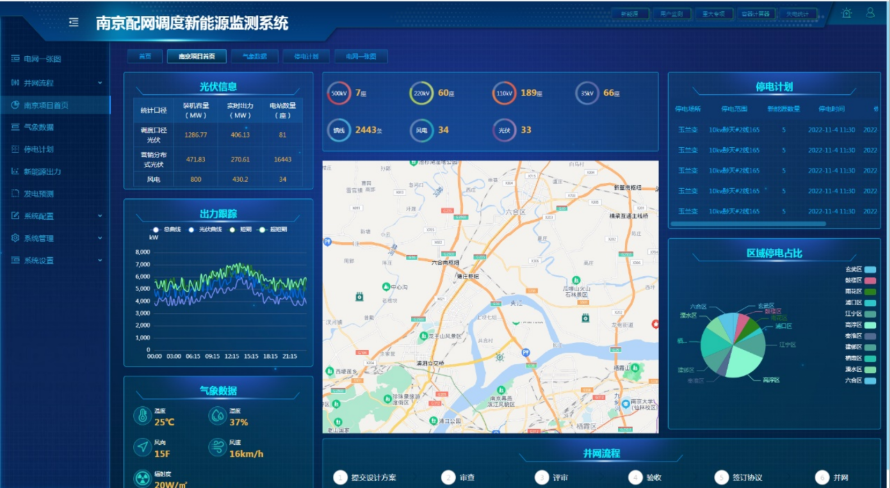Expand the 并网流程 sidebar submenu
890x488 pixels.
point(99,82)
